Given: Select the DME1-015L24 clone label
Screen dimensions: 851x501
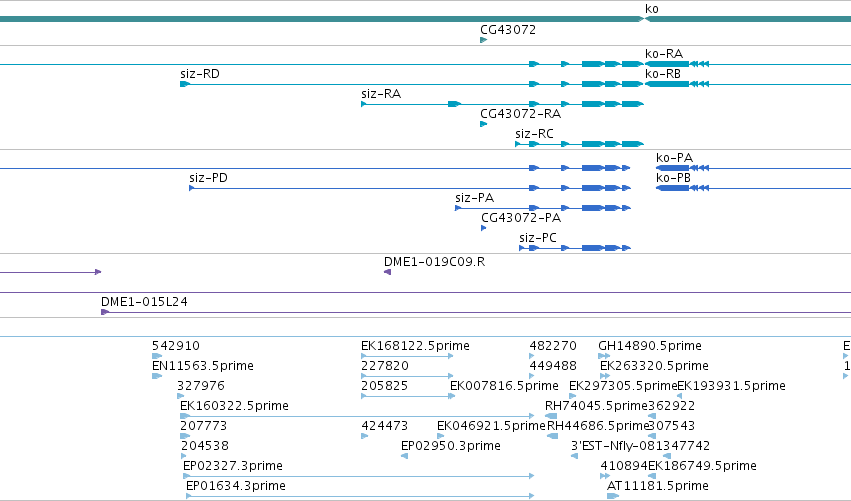Looking at the screenshot, I should 144,302.
